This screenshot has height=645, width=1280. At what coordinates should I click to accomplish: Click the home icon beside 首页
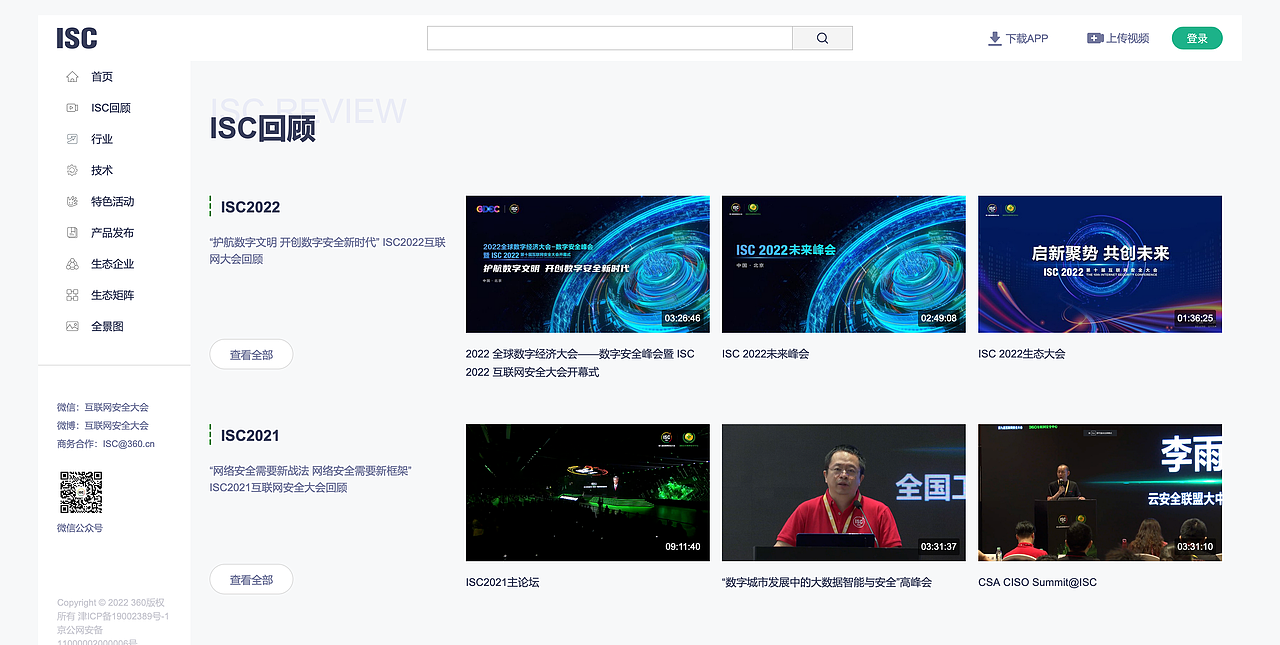pyautogui.click(x=72, y=76)
